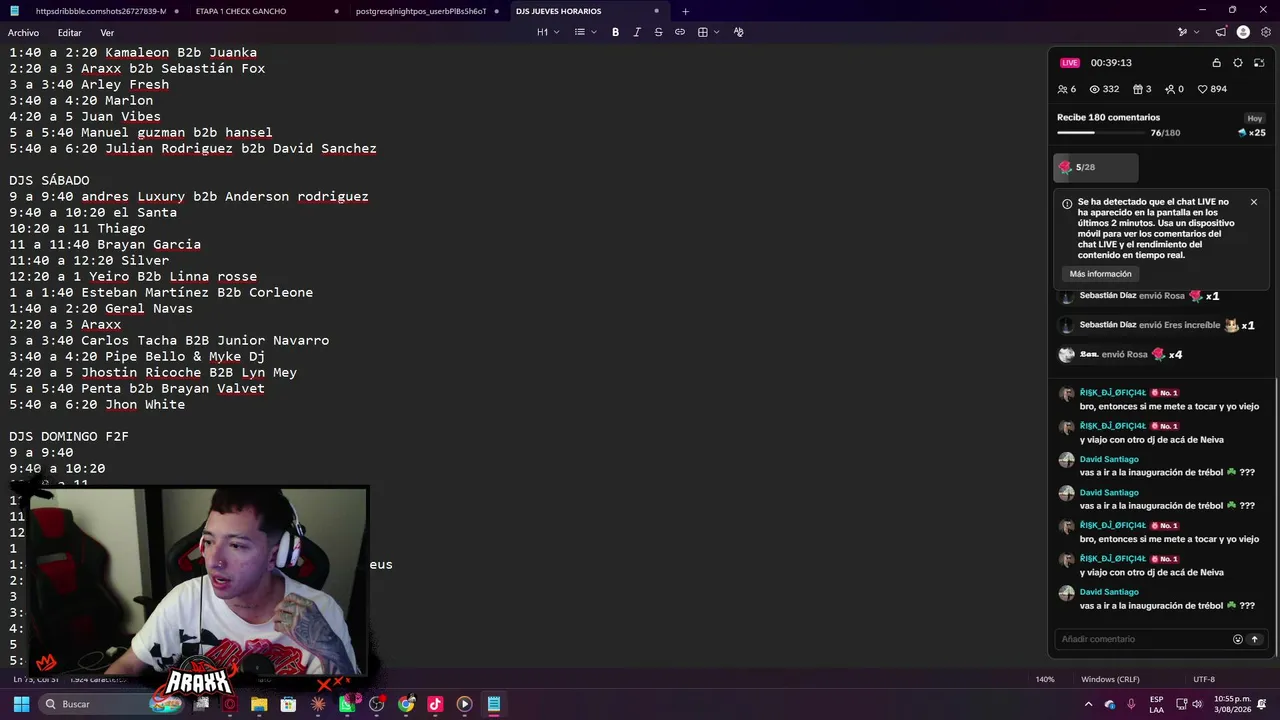Screen dimensions: 1280x720
Task: Open the Ver menu
Action: (107, 33)
